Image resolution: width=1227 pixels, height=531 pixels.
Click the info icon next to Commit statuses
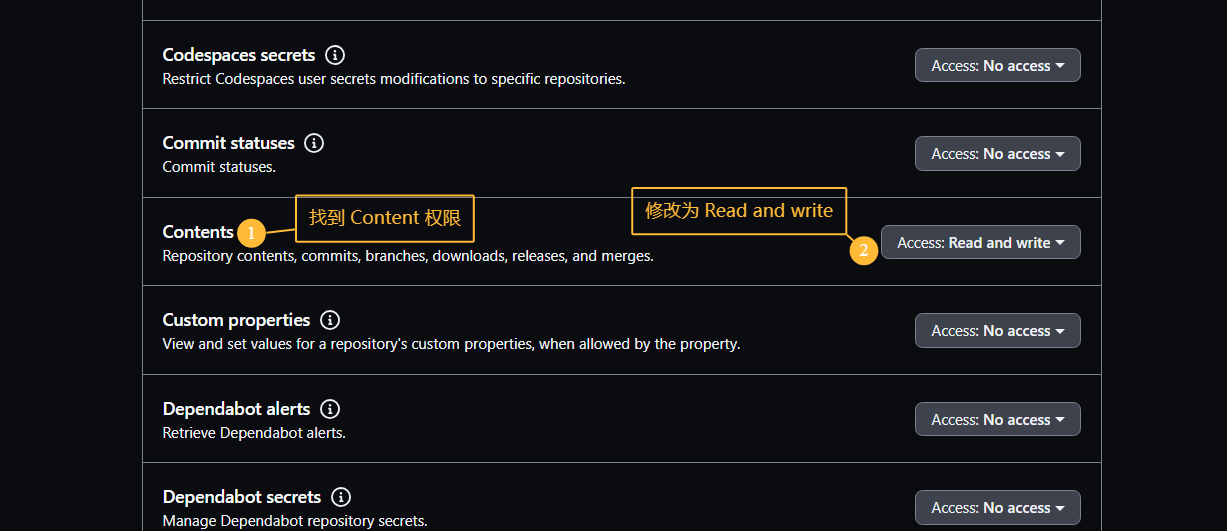point(314,143)
